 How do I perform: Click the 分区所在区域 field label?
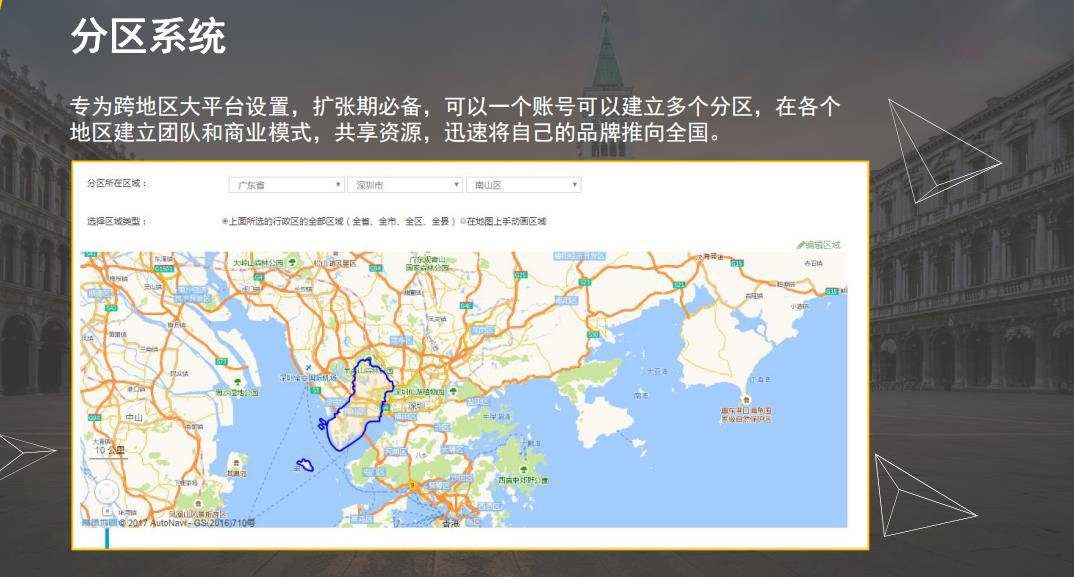117,183
